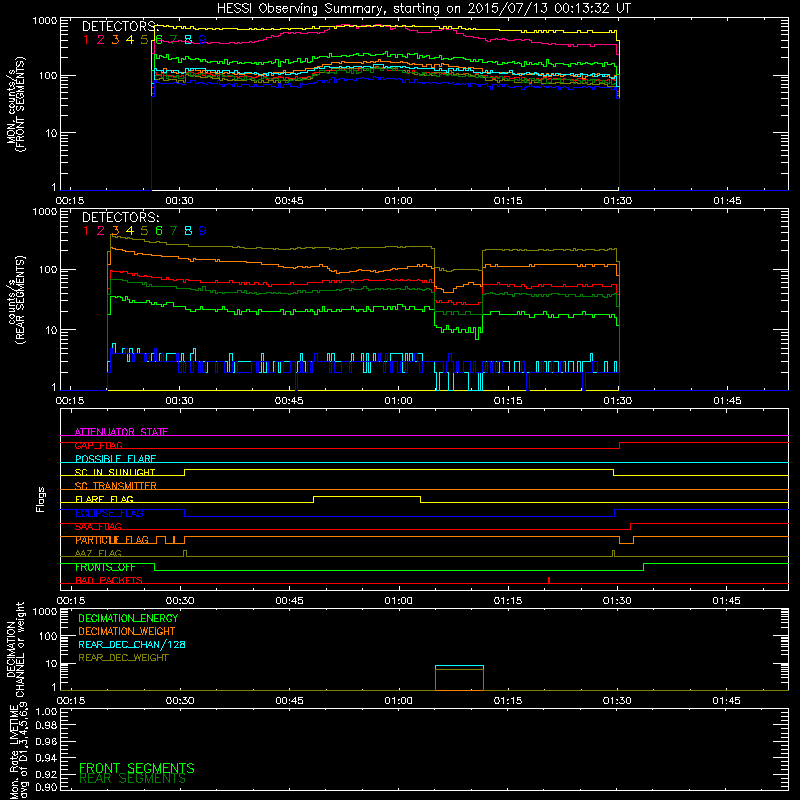Click the DECIMATION_WEIGHT legend entry
The width and height of the screenshot is (800, 800).
pos(127,631)
